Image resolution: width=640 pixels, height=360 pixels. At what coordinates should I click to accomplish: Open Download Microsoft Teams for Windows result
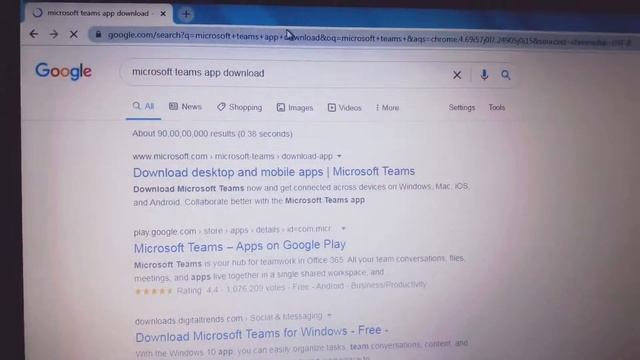262,334
